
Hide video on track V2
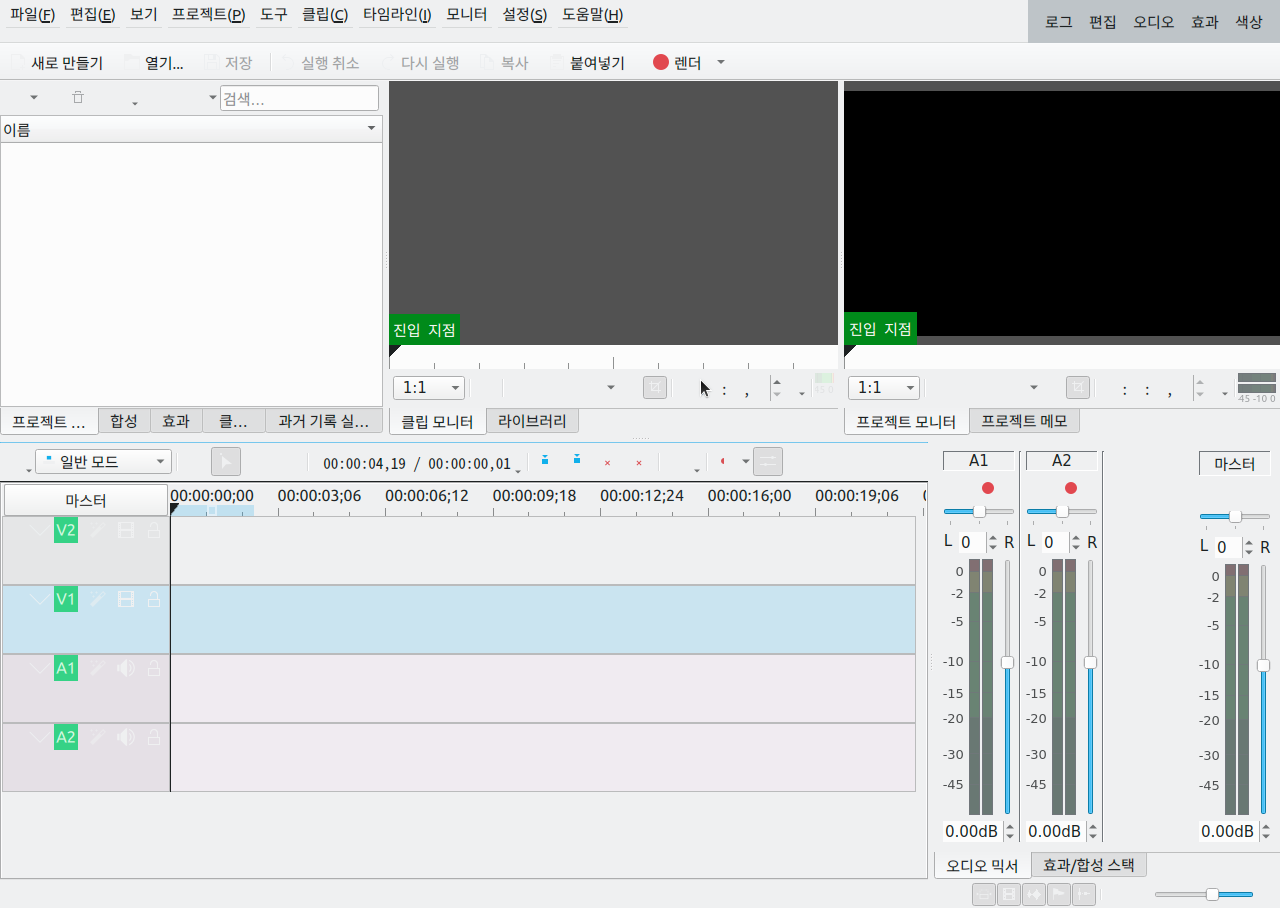click(126, 530)
